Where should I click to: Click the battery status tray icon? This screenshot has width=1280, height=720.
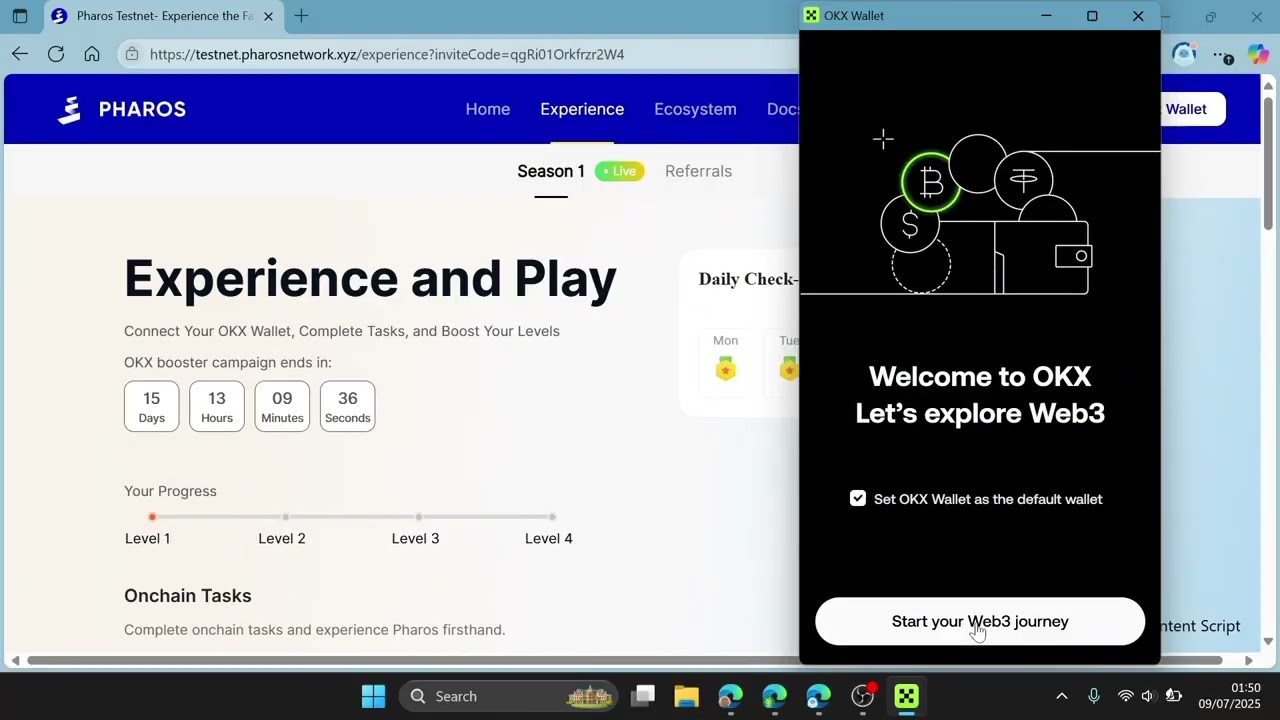click(x=1174, y=696)
